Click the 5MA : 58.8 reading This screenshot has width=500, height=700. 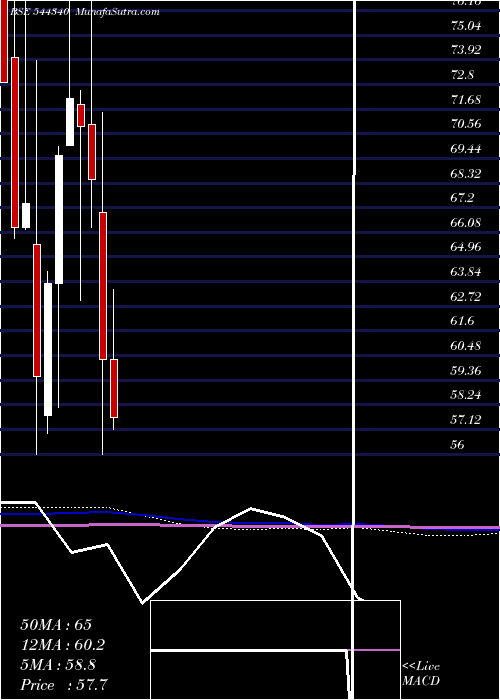58,665
